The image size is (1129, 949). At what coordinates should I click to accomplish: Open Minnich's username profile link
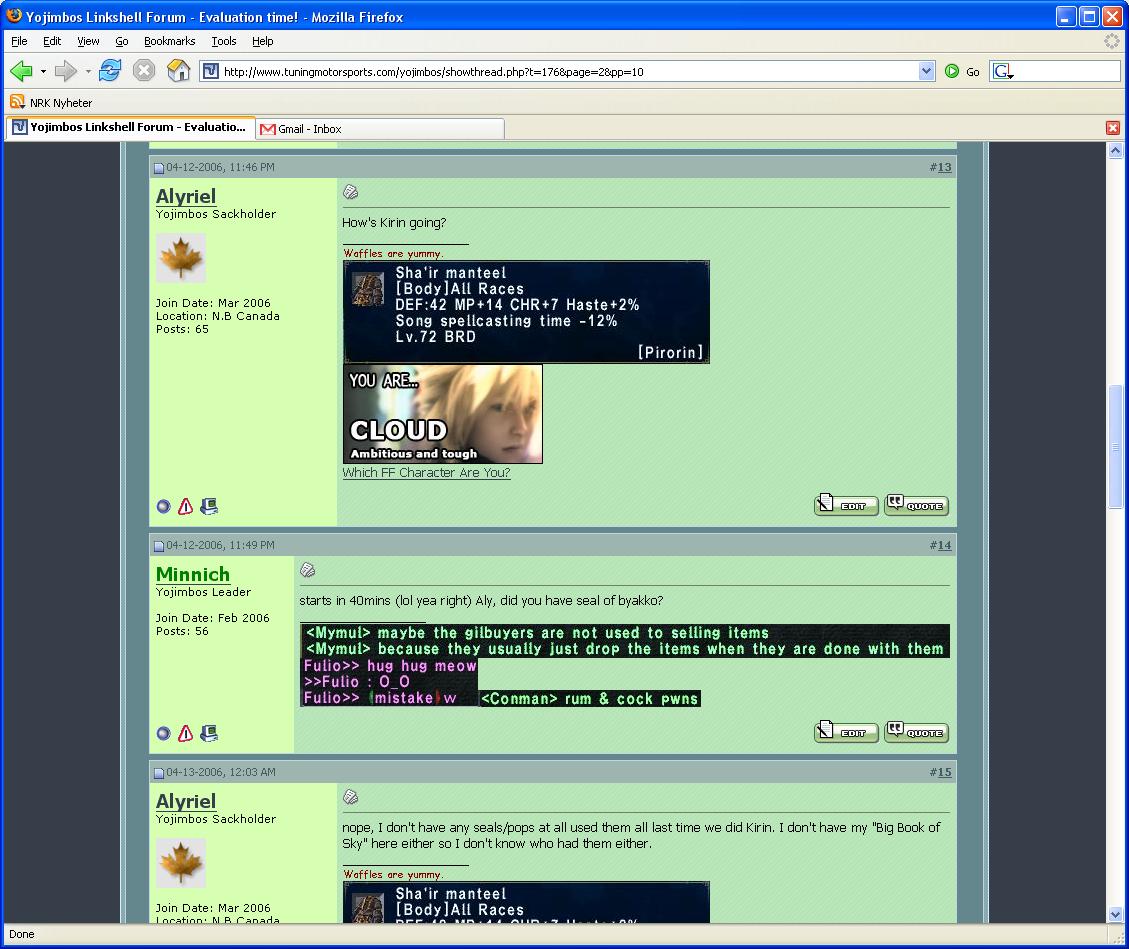tap(193, 574)
